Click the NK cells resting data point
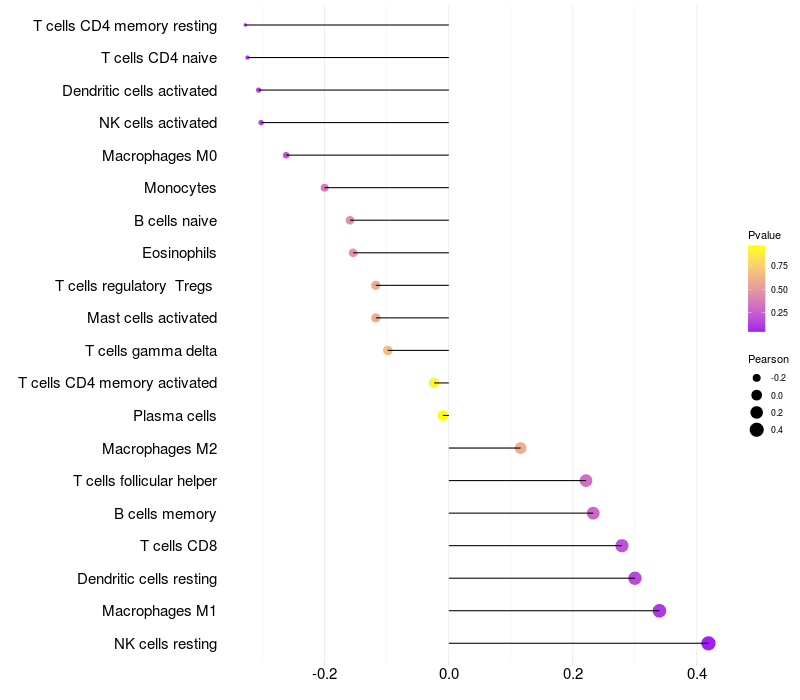 tap(708, 643)
